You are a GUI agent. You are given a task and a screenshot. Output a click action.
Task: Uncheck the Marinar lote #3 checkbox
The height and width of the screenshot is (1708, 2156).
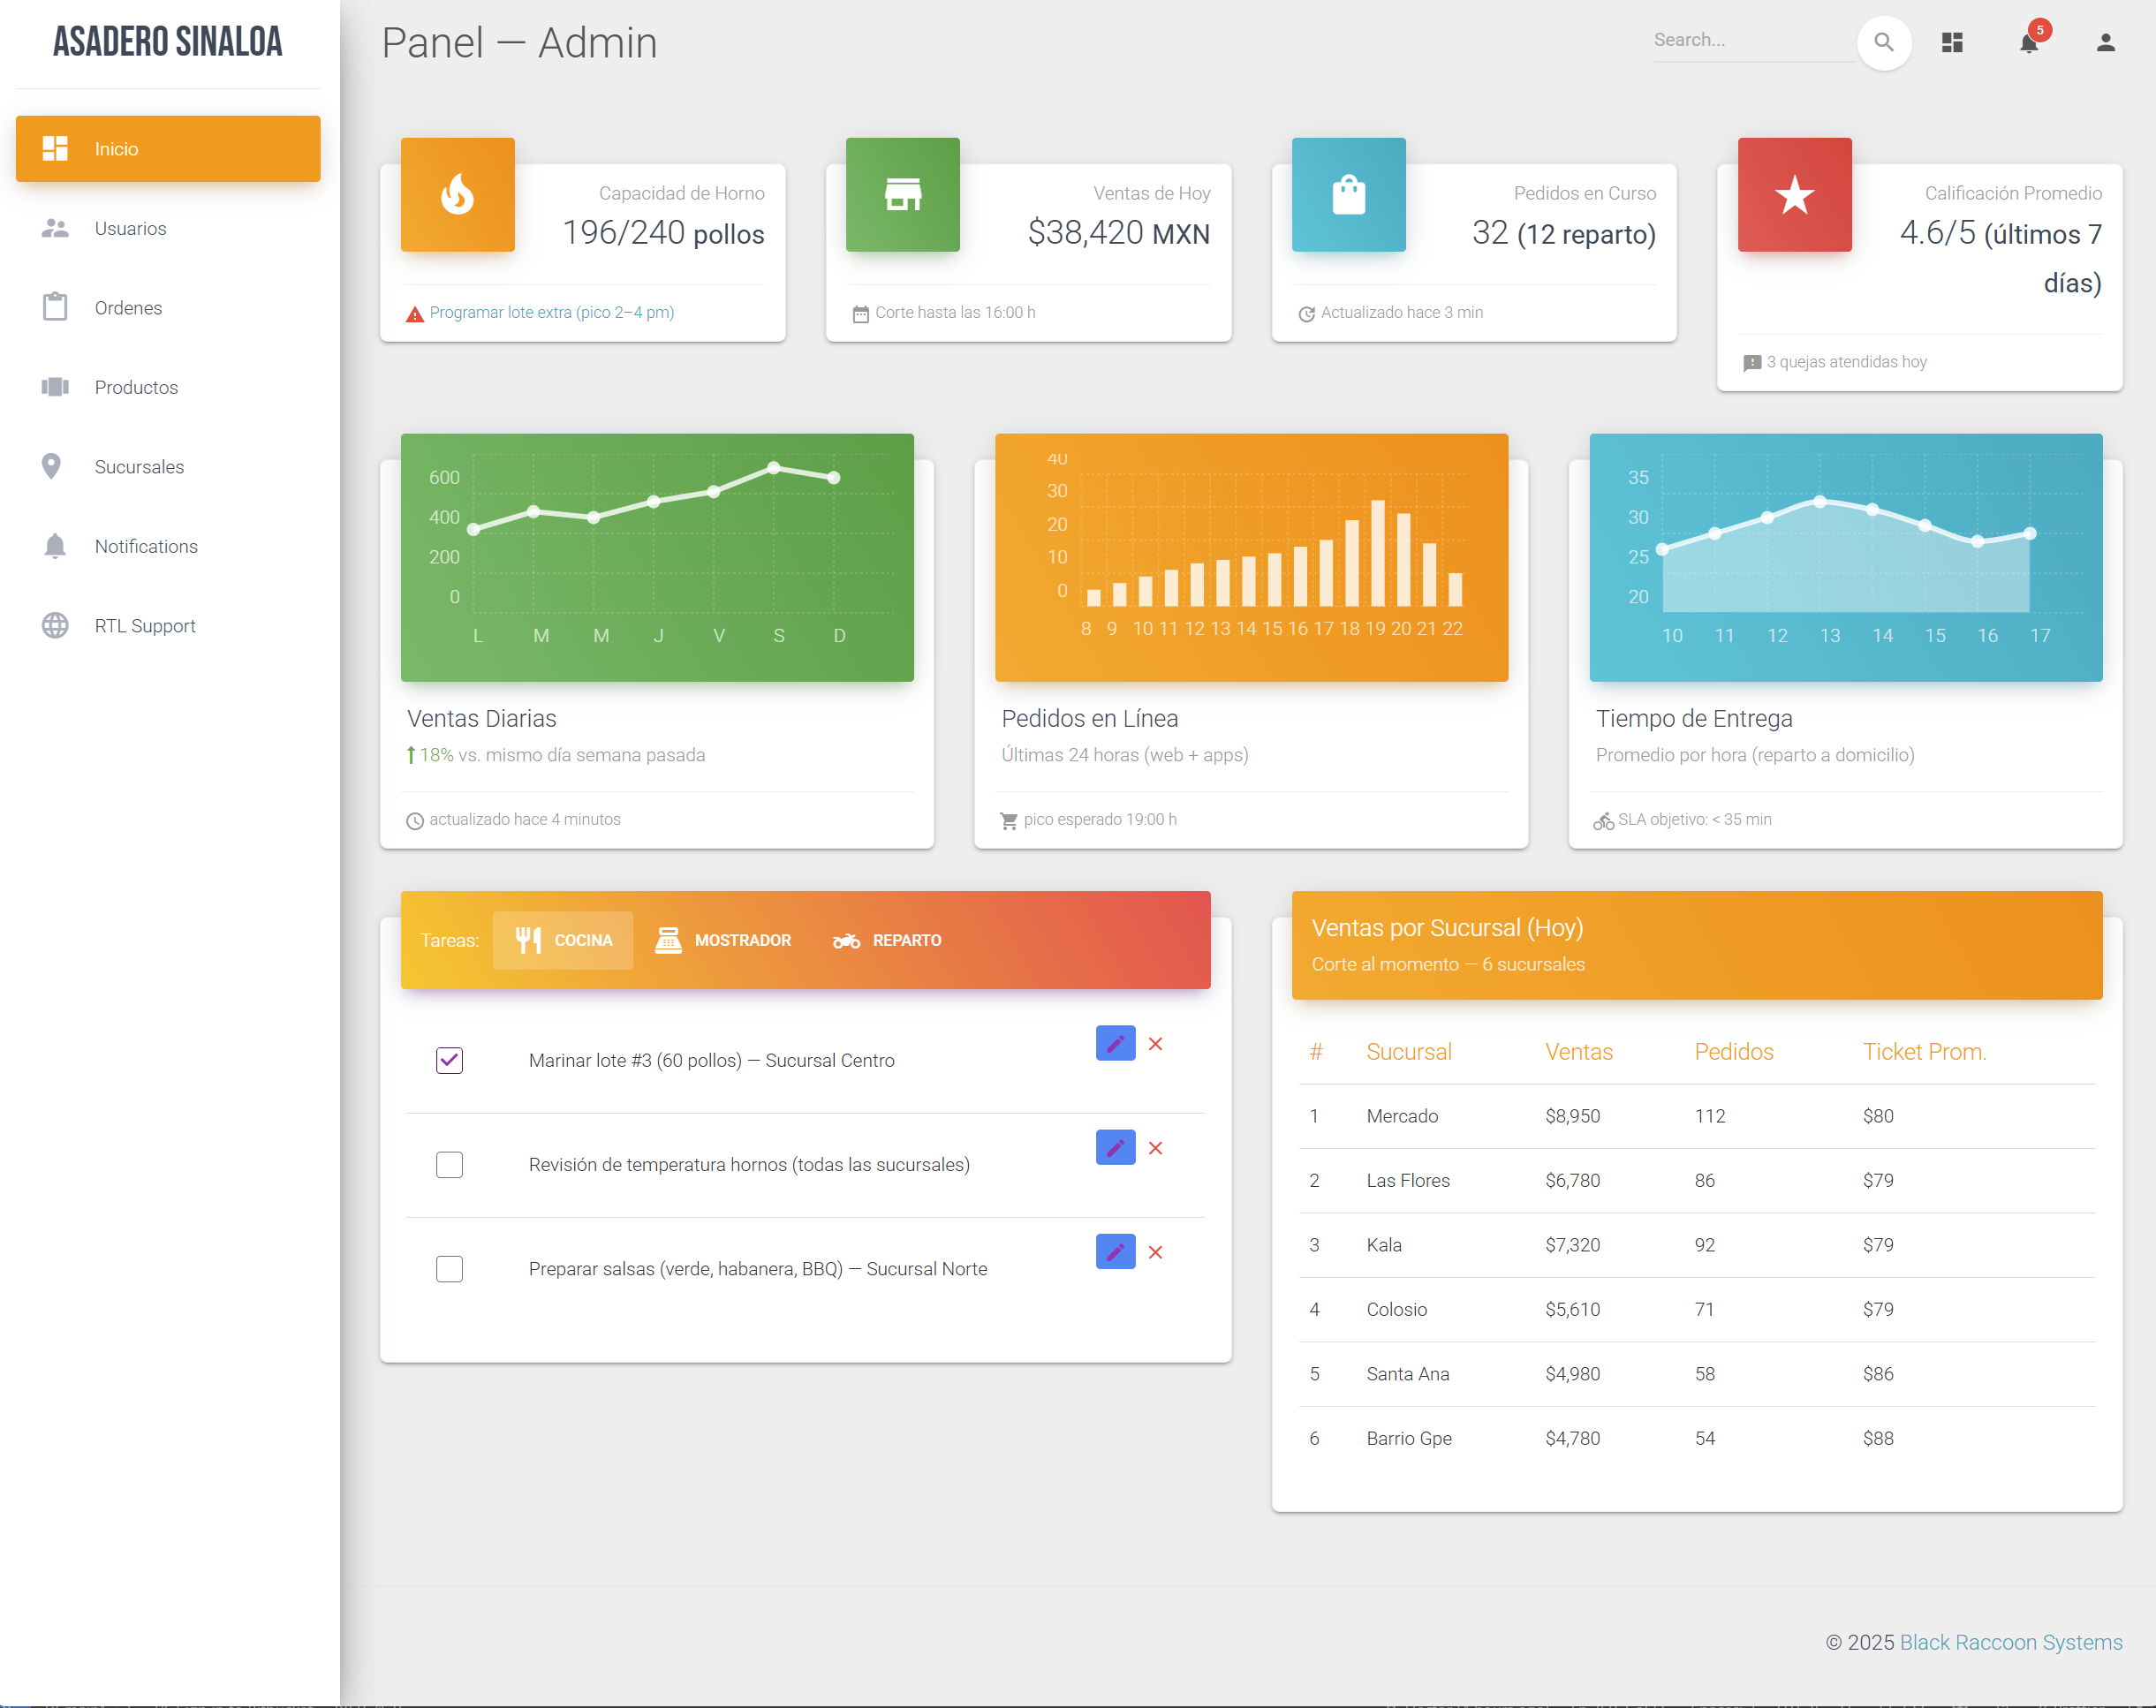tap(449, 1060)
